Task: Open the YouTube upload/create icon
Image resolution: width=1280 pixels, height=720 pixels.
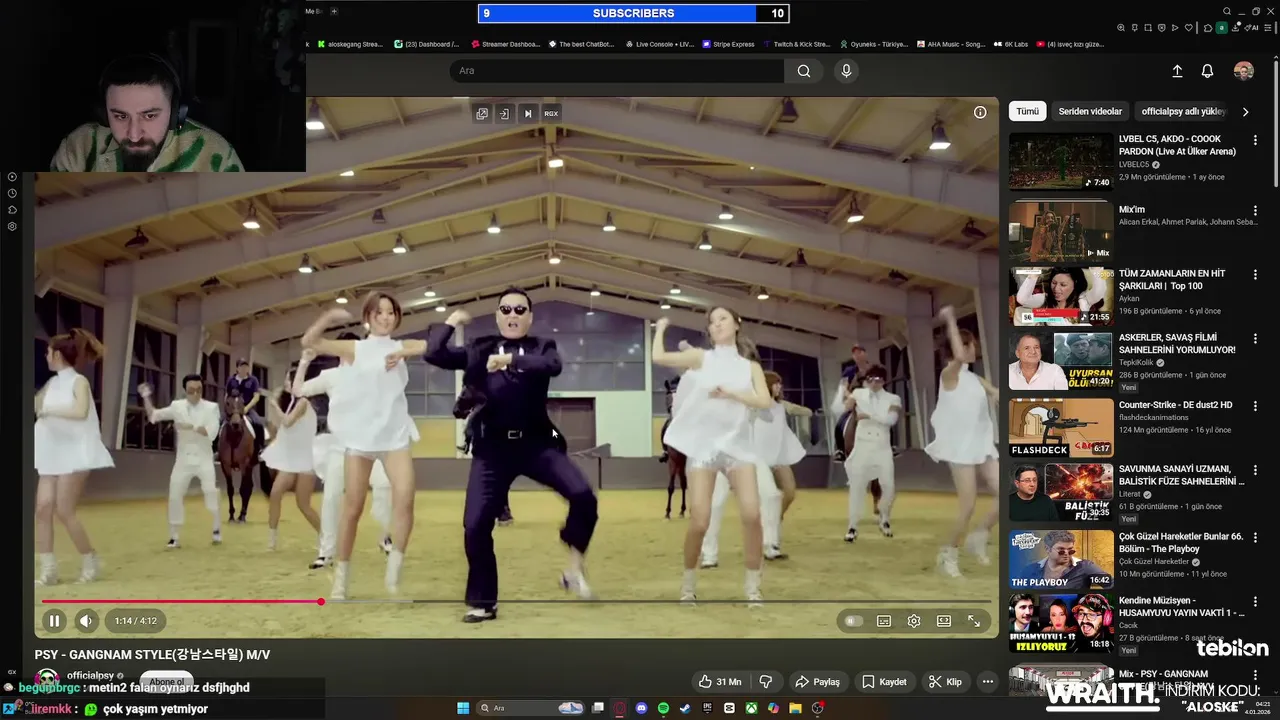Action: [x=1177, y=71]
